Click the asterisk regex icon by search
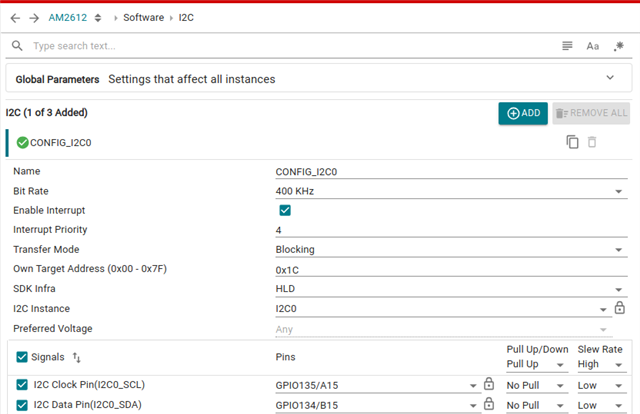The width and height of the screenshot is (640, 414). [x=619, y=46]
